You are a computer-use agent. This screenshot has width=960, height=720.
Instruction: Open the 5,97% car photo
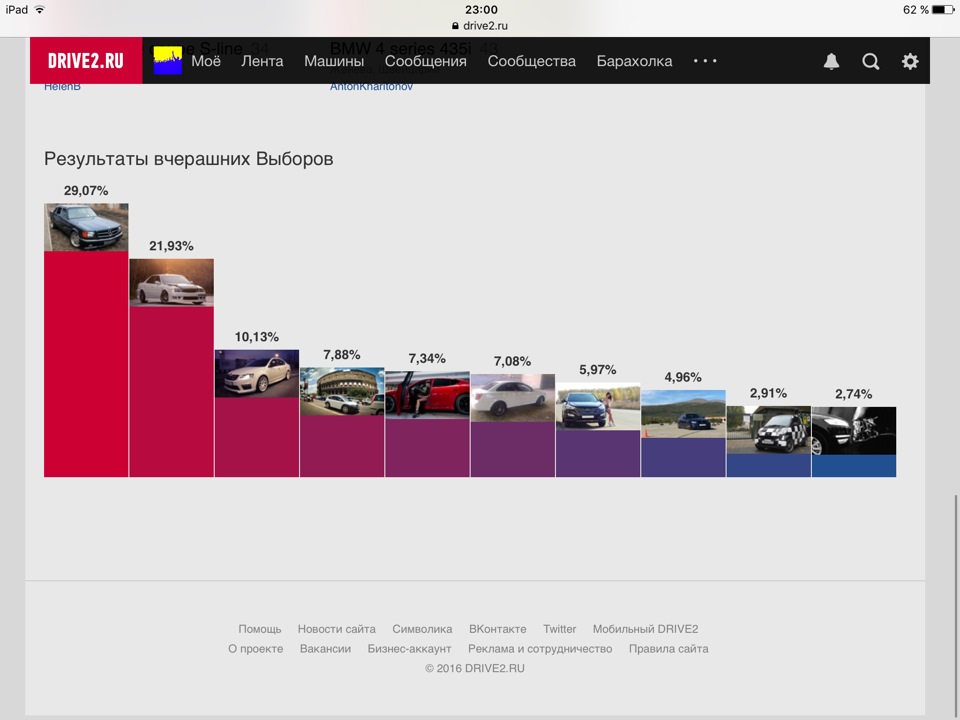[598, 407]
